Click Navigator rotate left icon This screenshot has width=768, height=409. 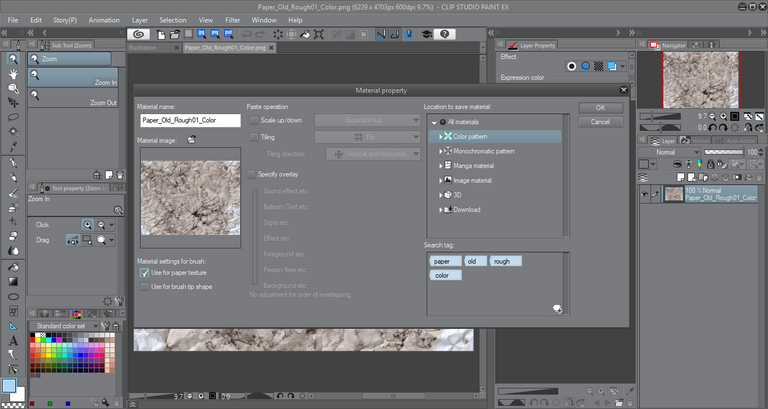(x=713, y=127)
